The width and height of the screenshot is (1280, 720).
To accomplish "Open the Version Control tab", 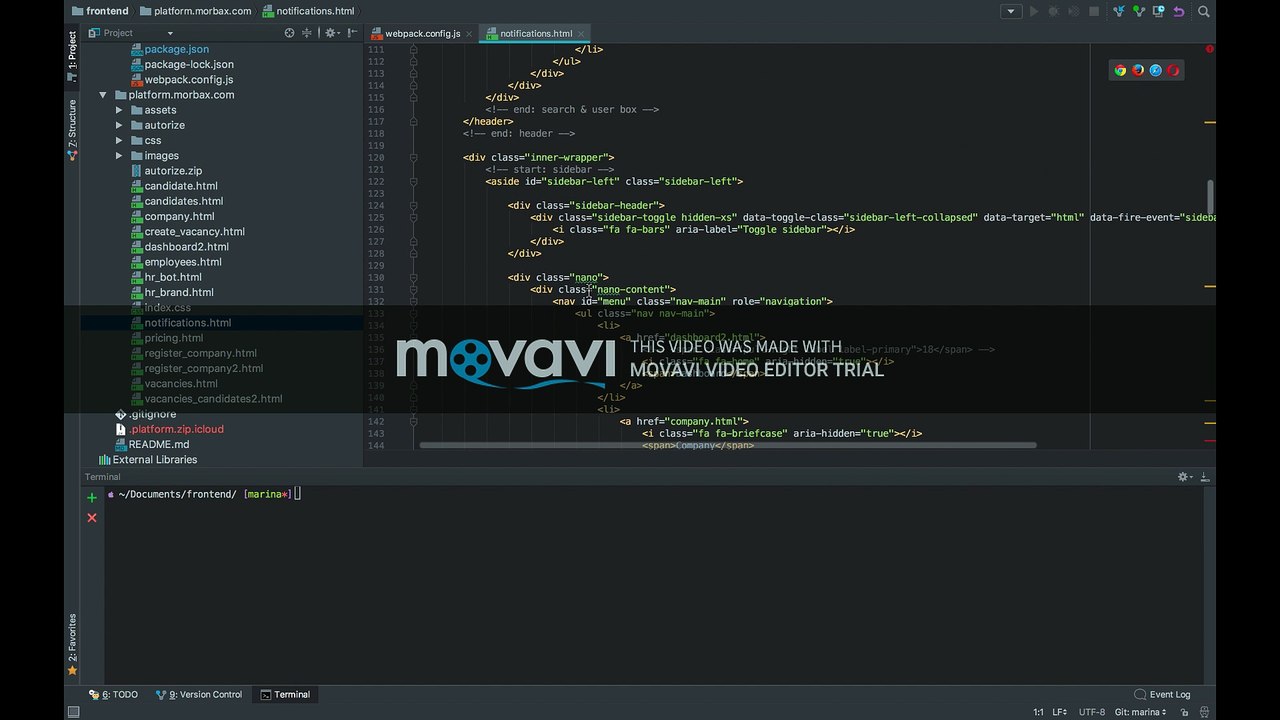I will (x=199, y=694).
